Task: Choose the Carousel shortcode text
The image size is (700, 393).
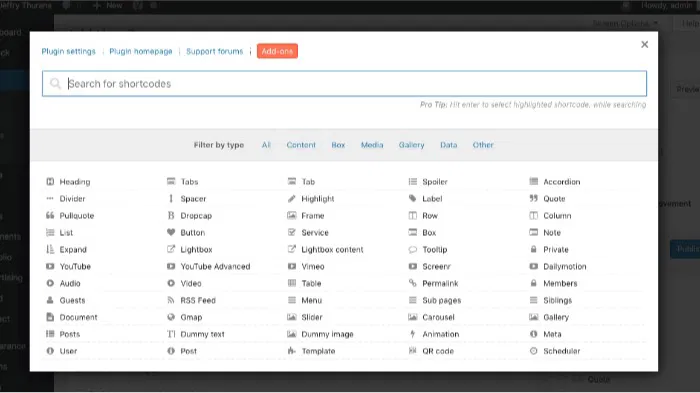Action: (438, 317)
